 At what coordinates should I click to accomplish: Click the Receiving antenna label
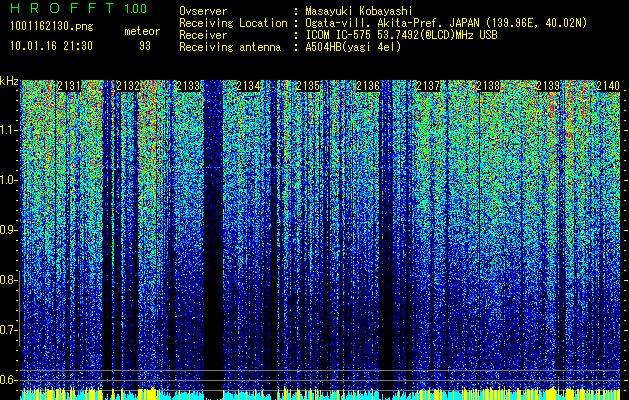tap(230, 47)
